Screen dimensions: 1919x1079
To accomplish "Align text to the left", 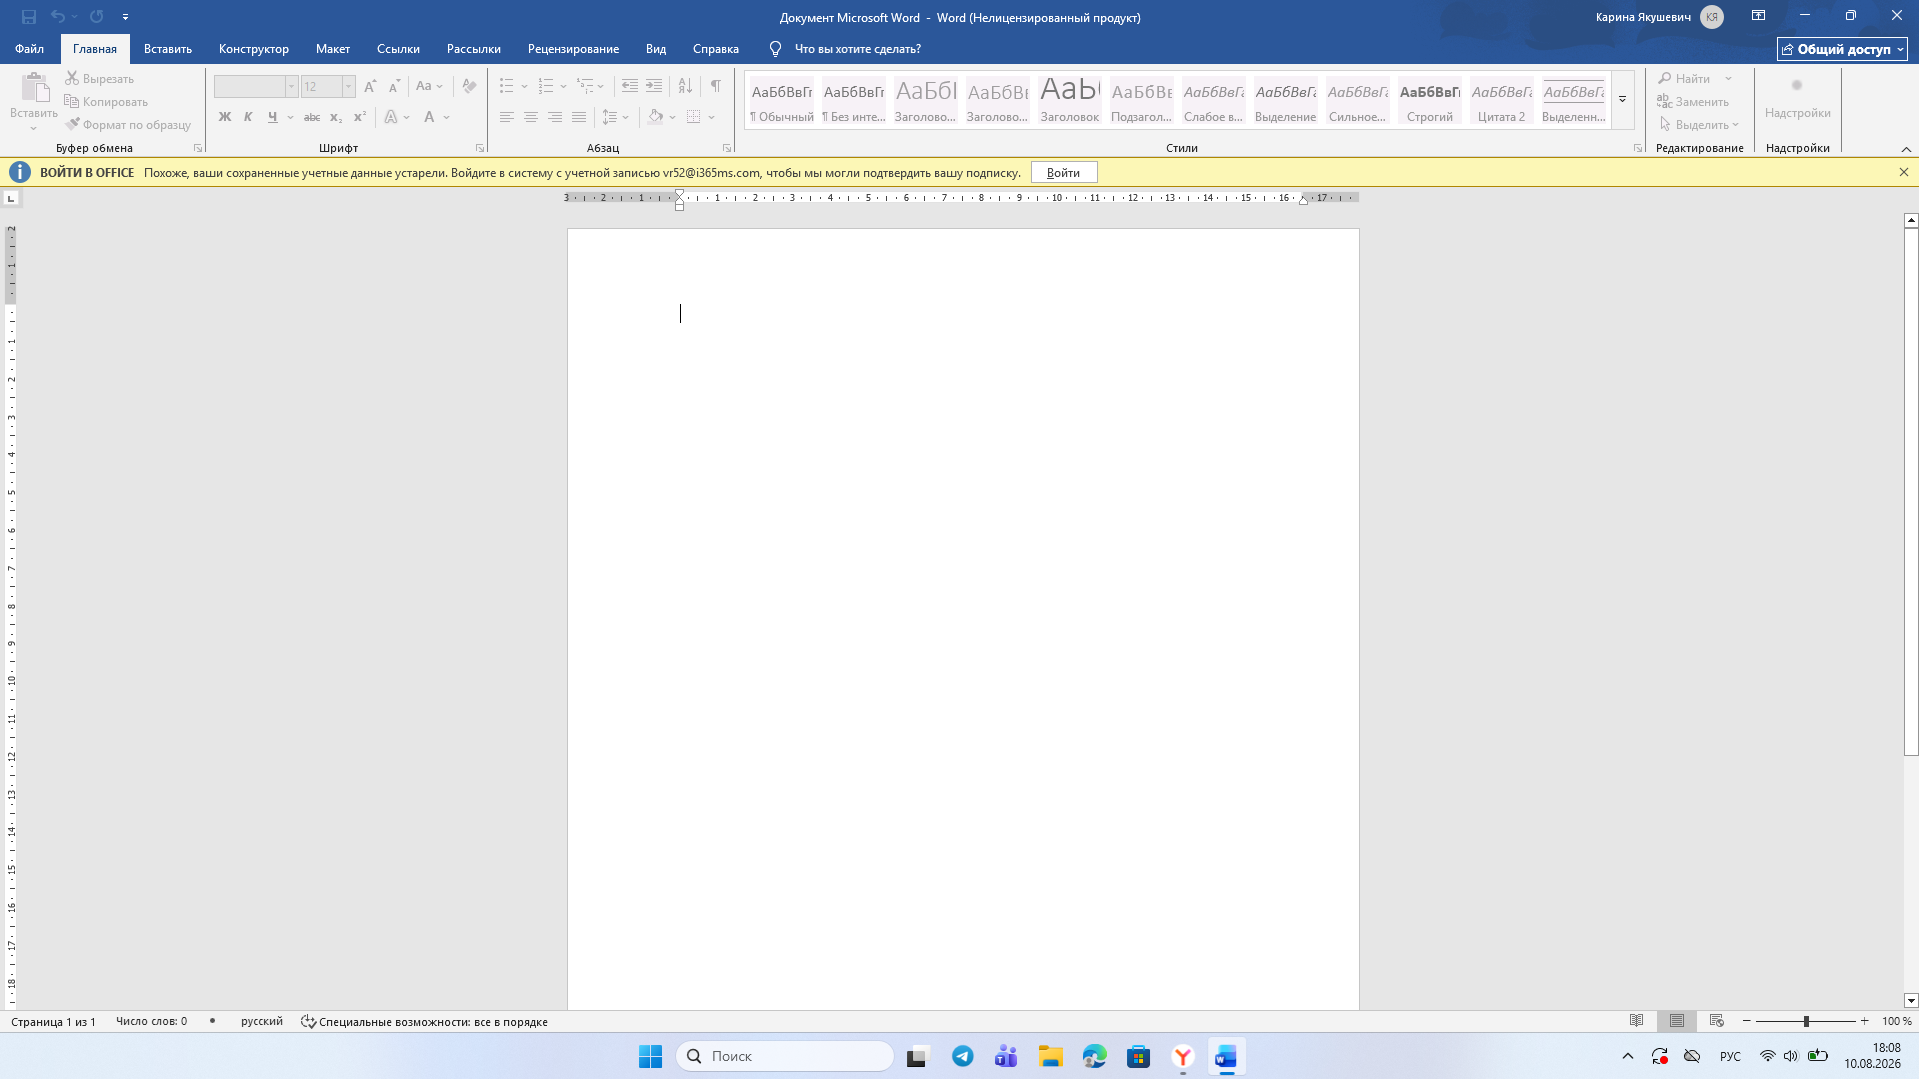I will [x=507, y=117].
